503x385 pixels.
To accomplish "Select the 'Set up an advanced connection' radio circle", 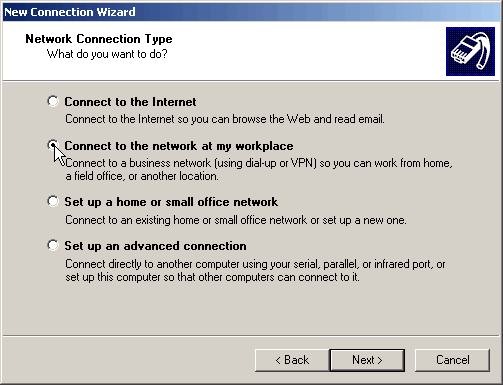I will point(53,245).
